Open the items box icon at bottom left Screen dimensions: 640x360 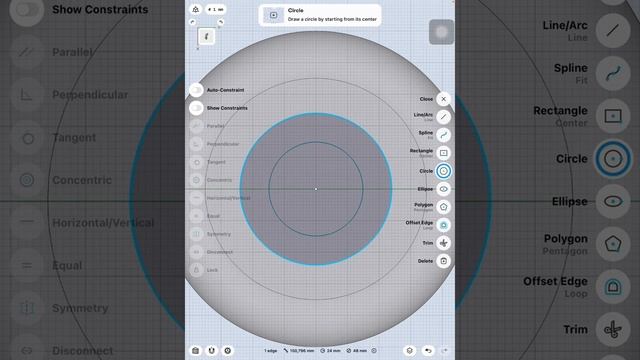(196, 351)
